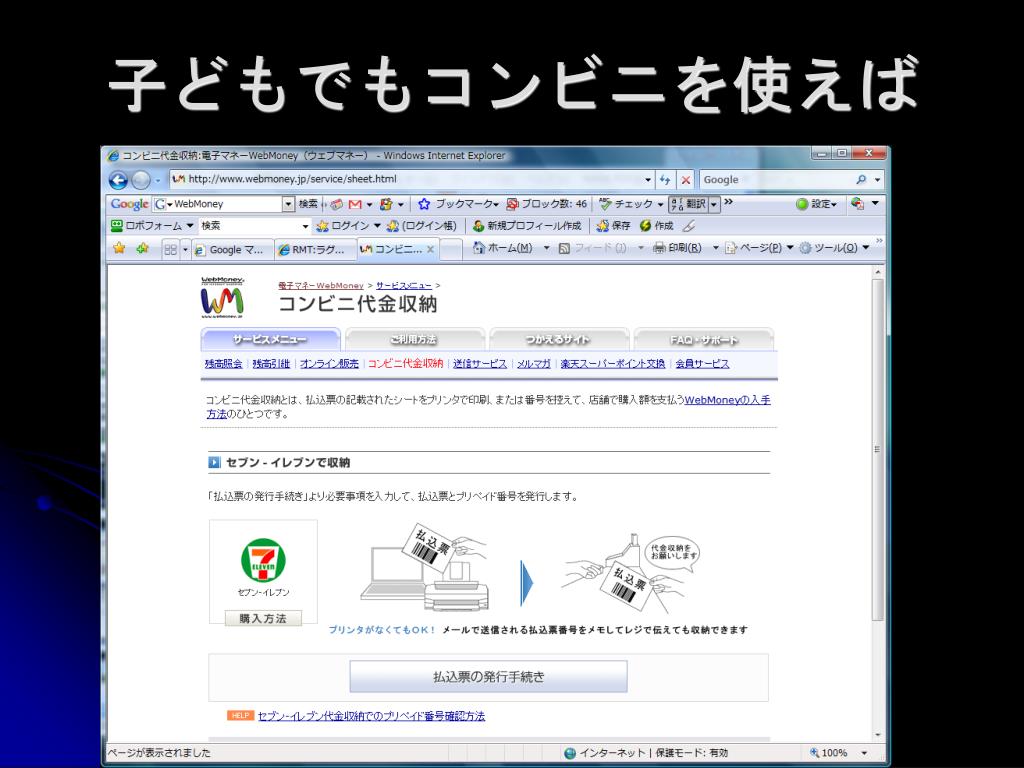1024x768 pixels.
Task: Create new RoboForm profile (新規プロフィール作成)
Action: [526, 226]
